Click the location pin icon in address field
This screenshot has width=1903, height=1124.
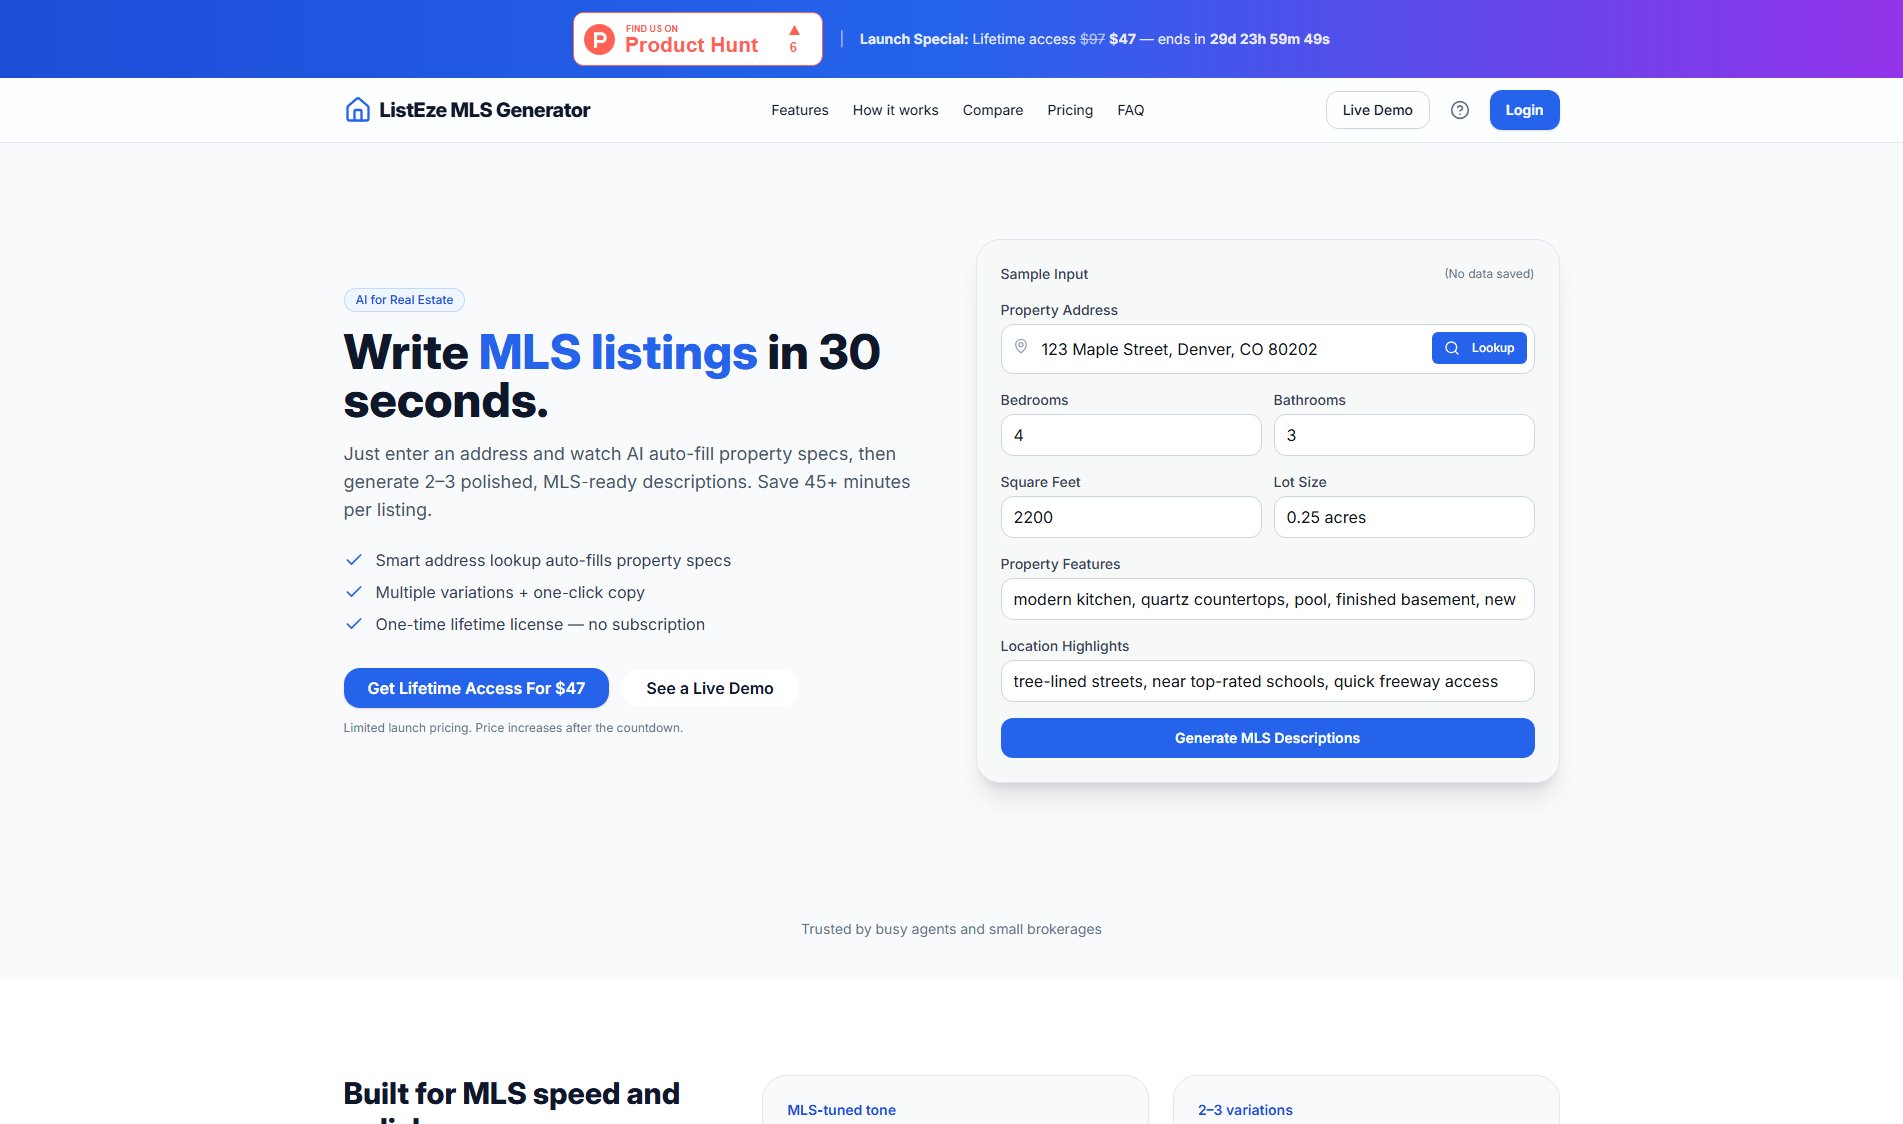click(x=1021, y=347)
